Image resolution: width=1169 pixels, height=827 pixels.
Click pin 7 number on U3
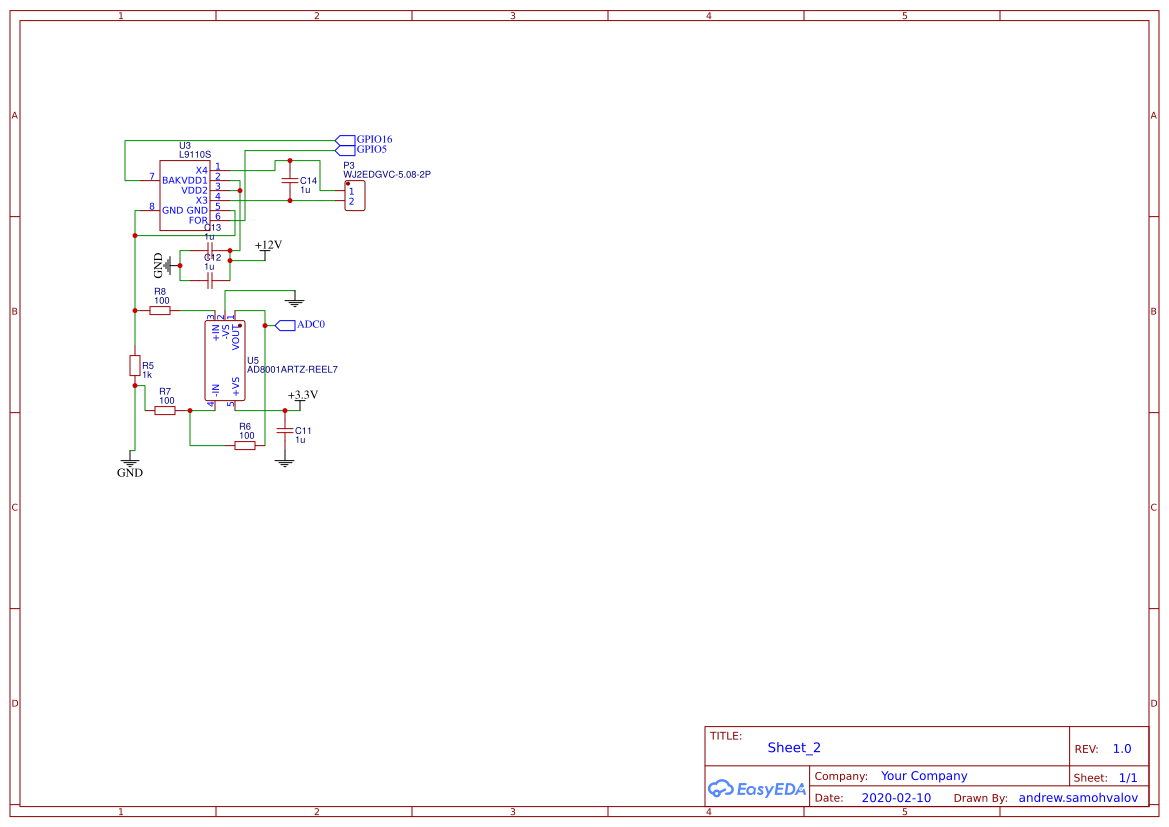tap(152, 177)
